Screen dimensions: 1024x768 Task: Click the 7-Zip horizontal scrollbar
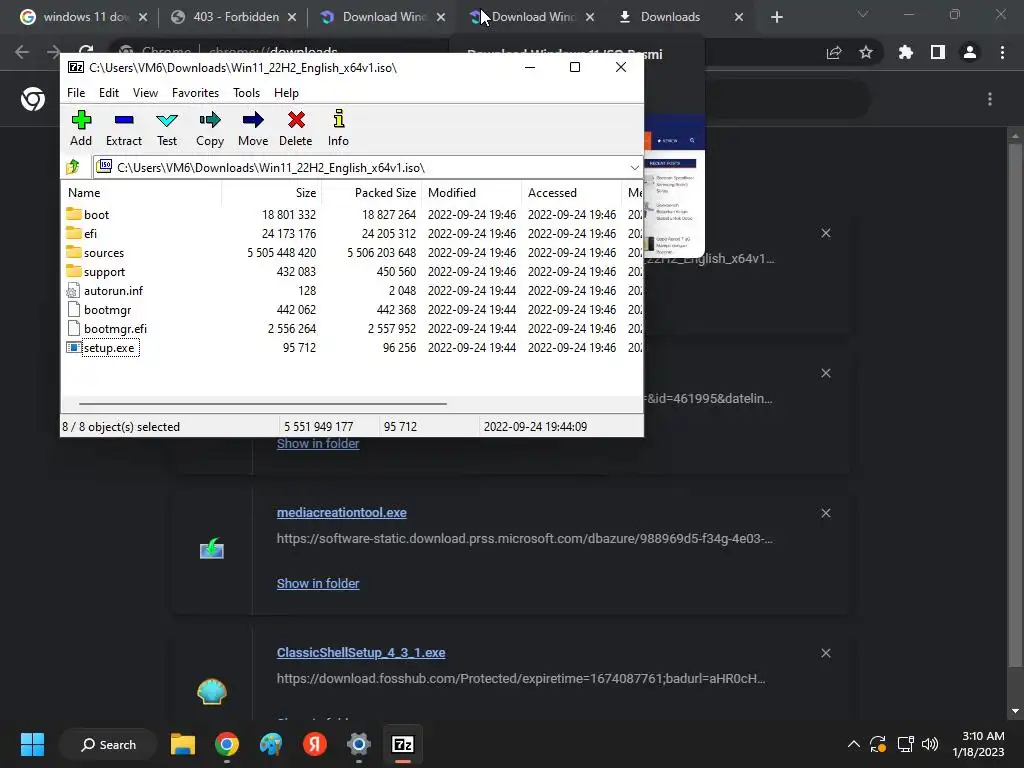coord(263,404)
